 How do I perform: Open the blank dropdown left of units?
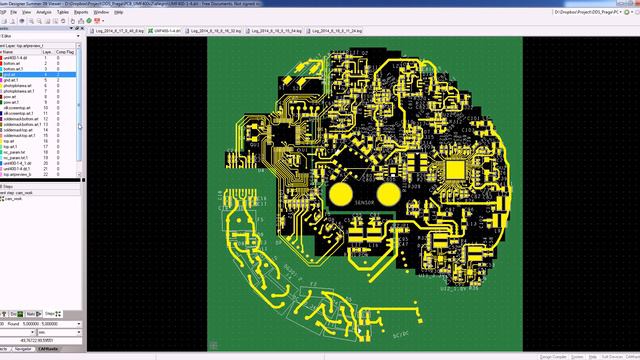pyautogui.click(x=32, y=332)
